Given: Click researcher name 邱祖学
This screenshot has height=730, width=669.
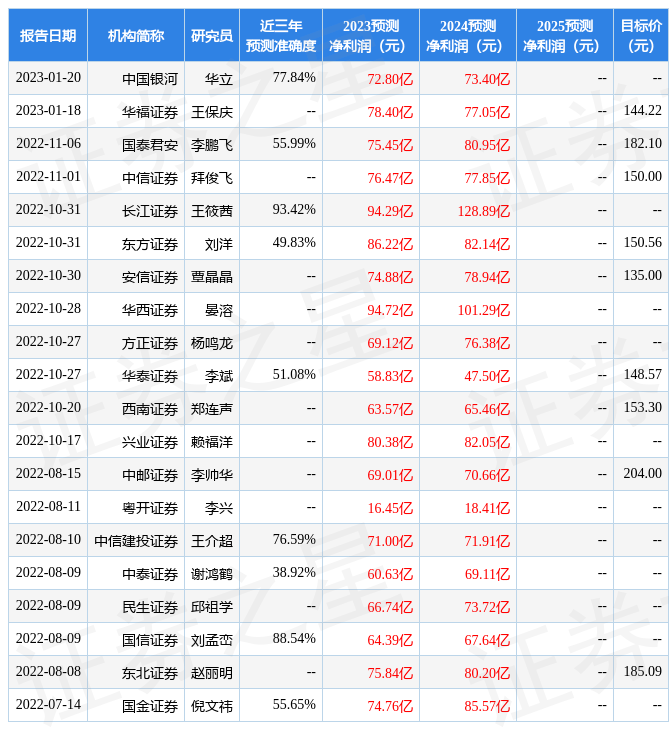Looking at the screenshot, I should point(212,608).
